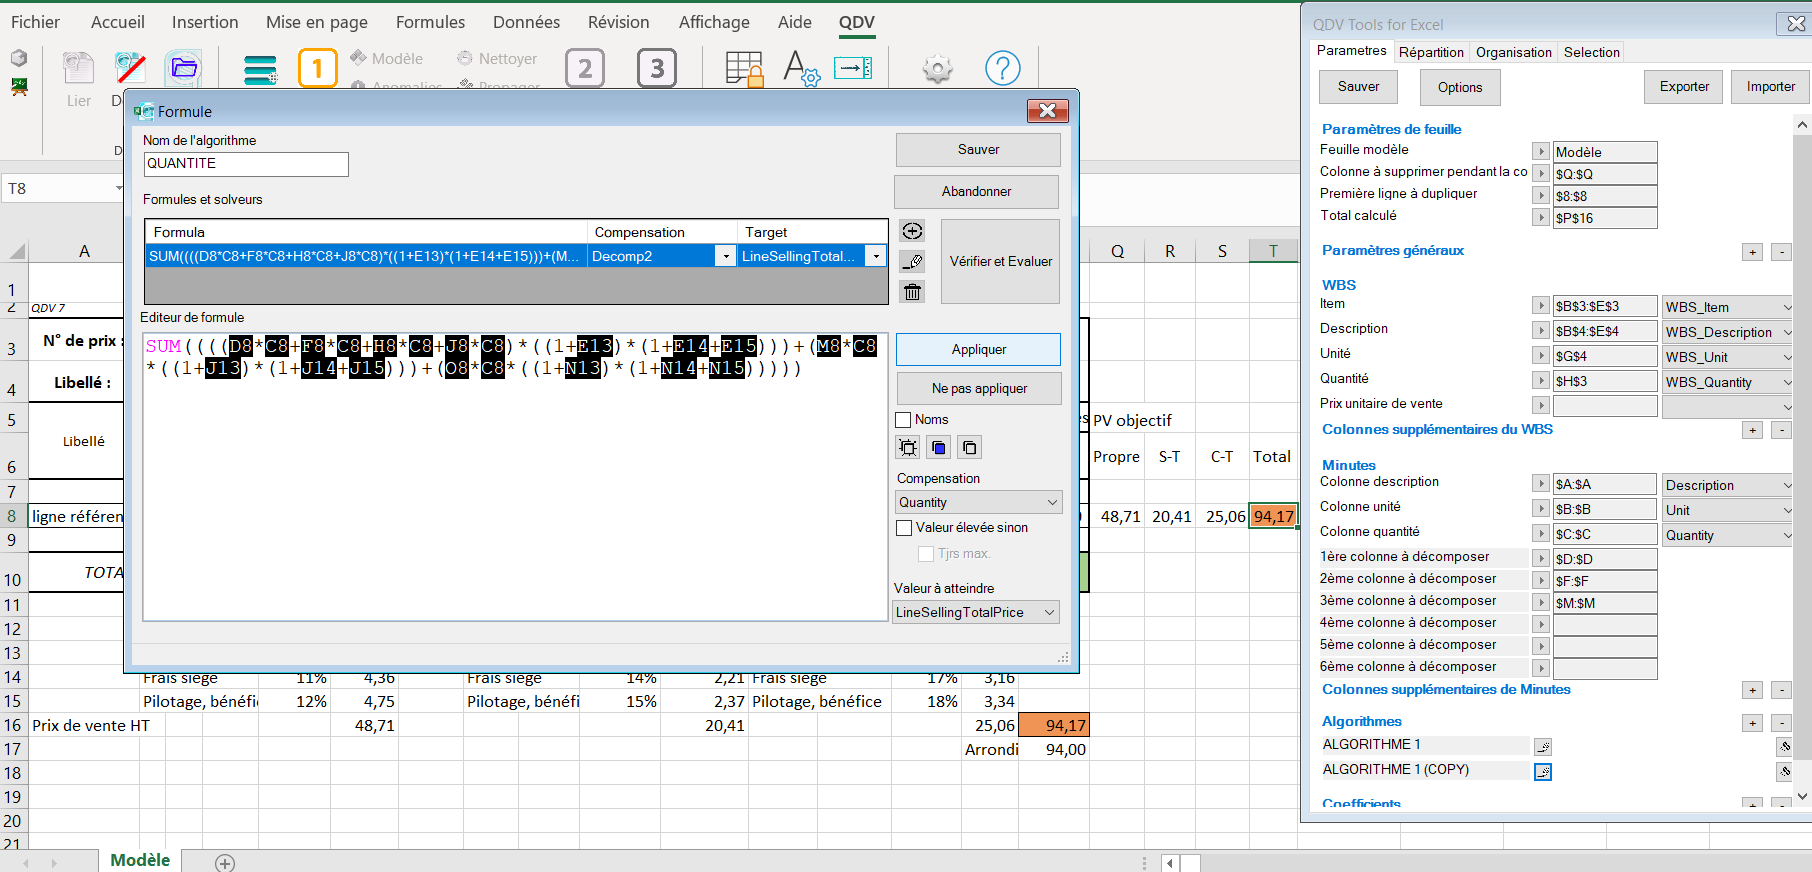
Task: Select the orange 94,17 cell in row 16
Action: 1054,726
